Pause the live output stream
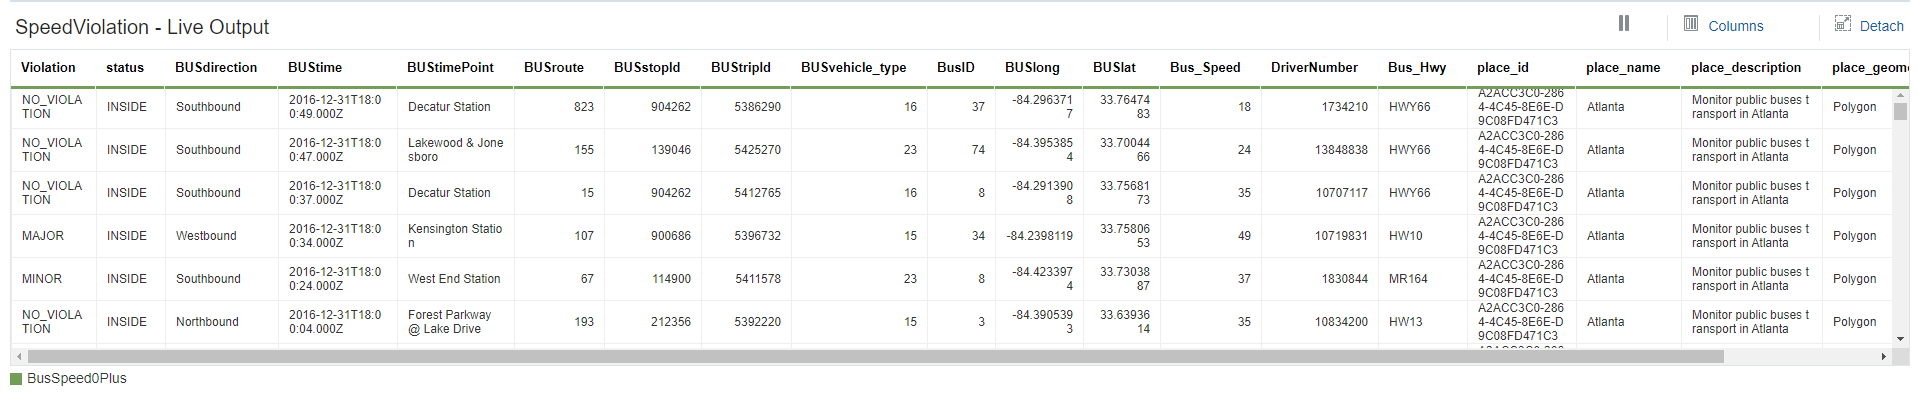 (x=1623, y=23)
